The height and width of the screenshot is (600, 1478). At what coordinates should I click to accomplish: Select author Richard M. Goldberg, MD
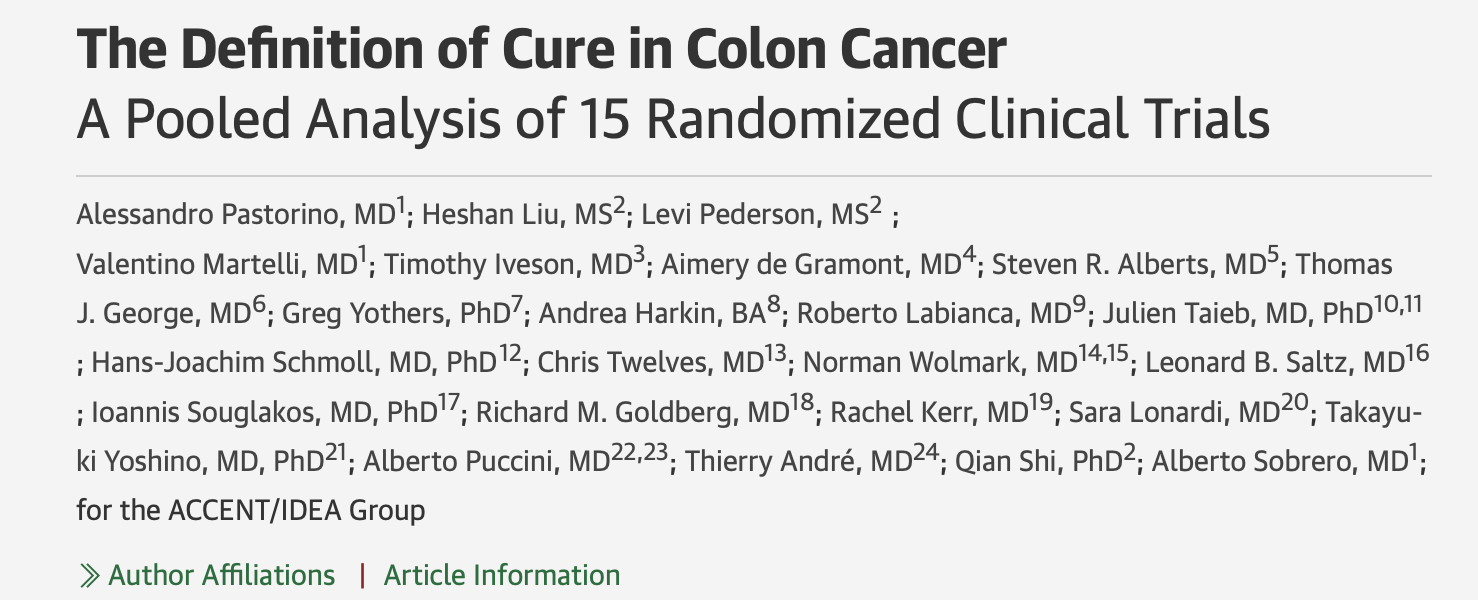(x=640, y=412)
